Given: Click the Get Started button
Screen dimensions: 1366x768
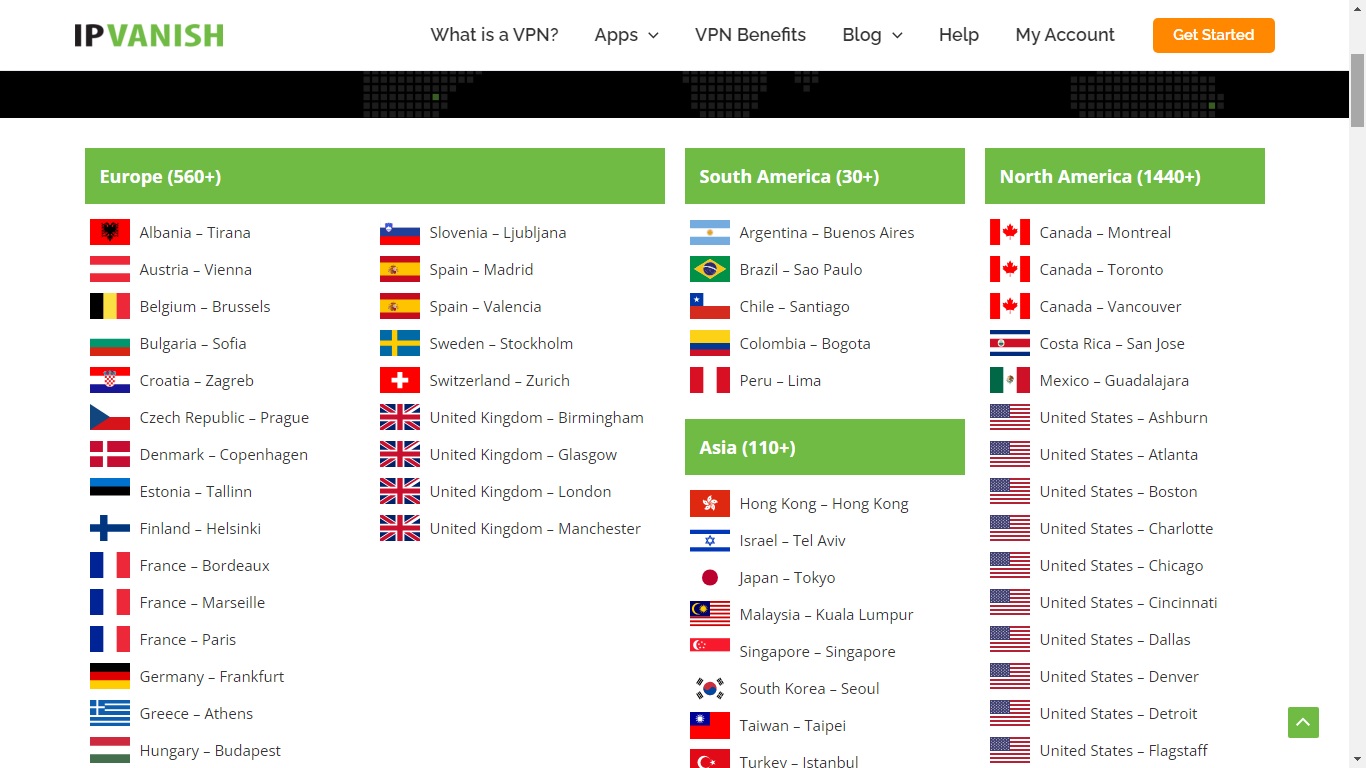Looking at the screenshot, I should pyautogui.click(x=1213, y=34).
